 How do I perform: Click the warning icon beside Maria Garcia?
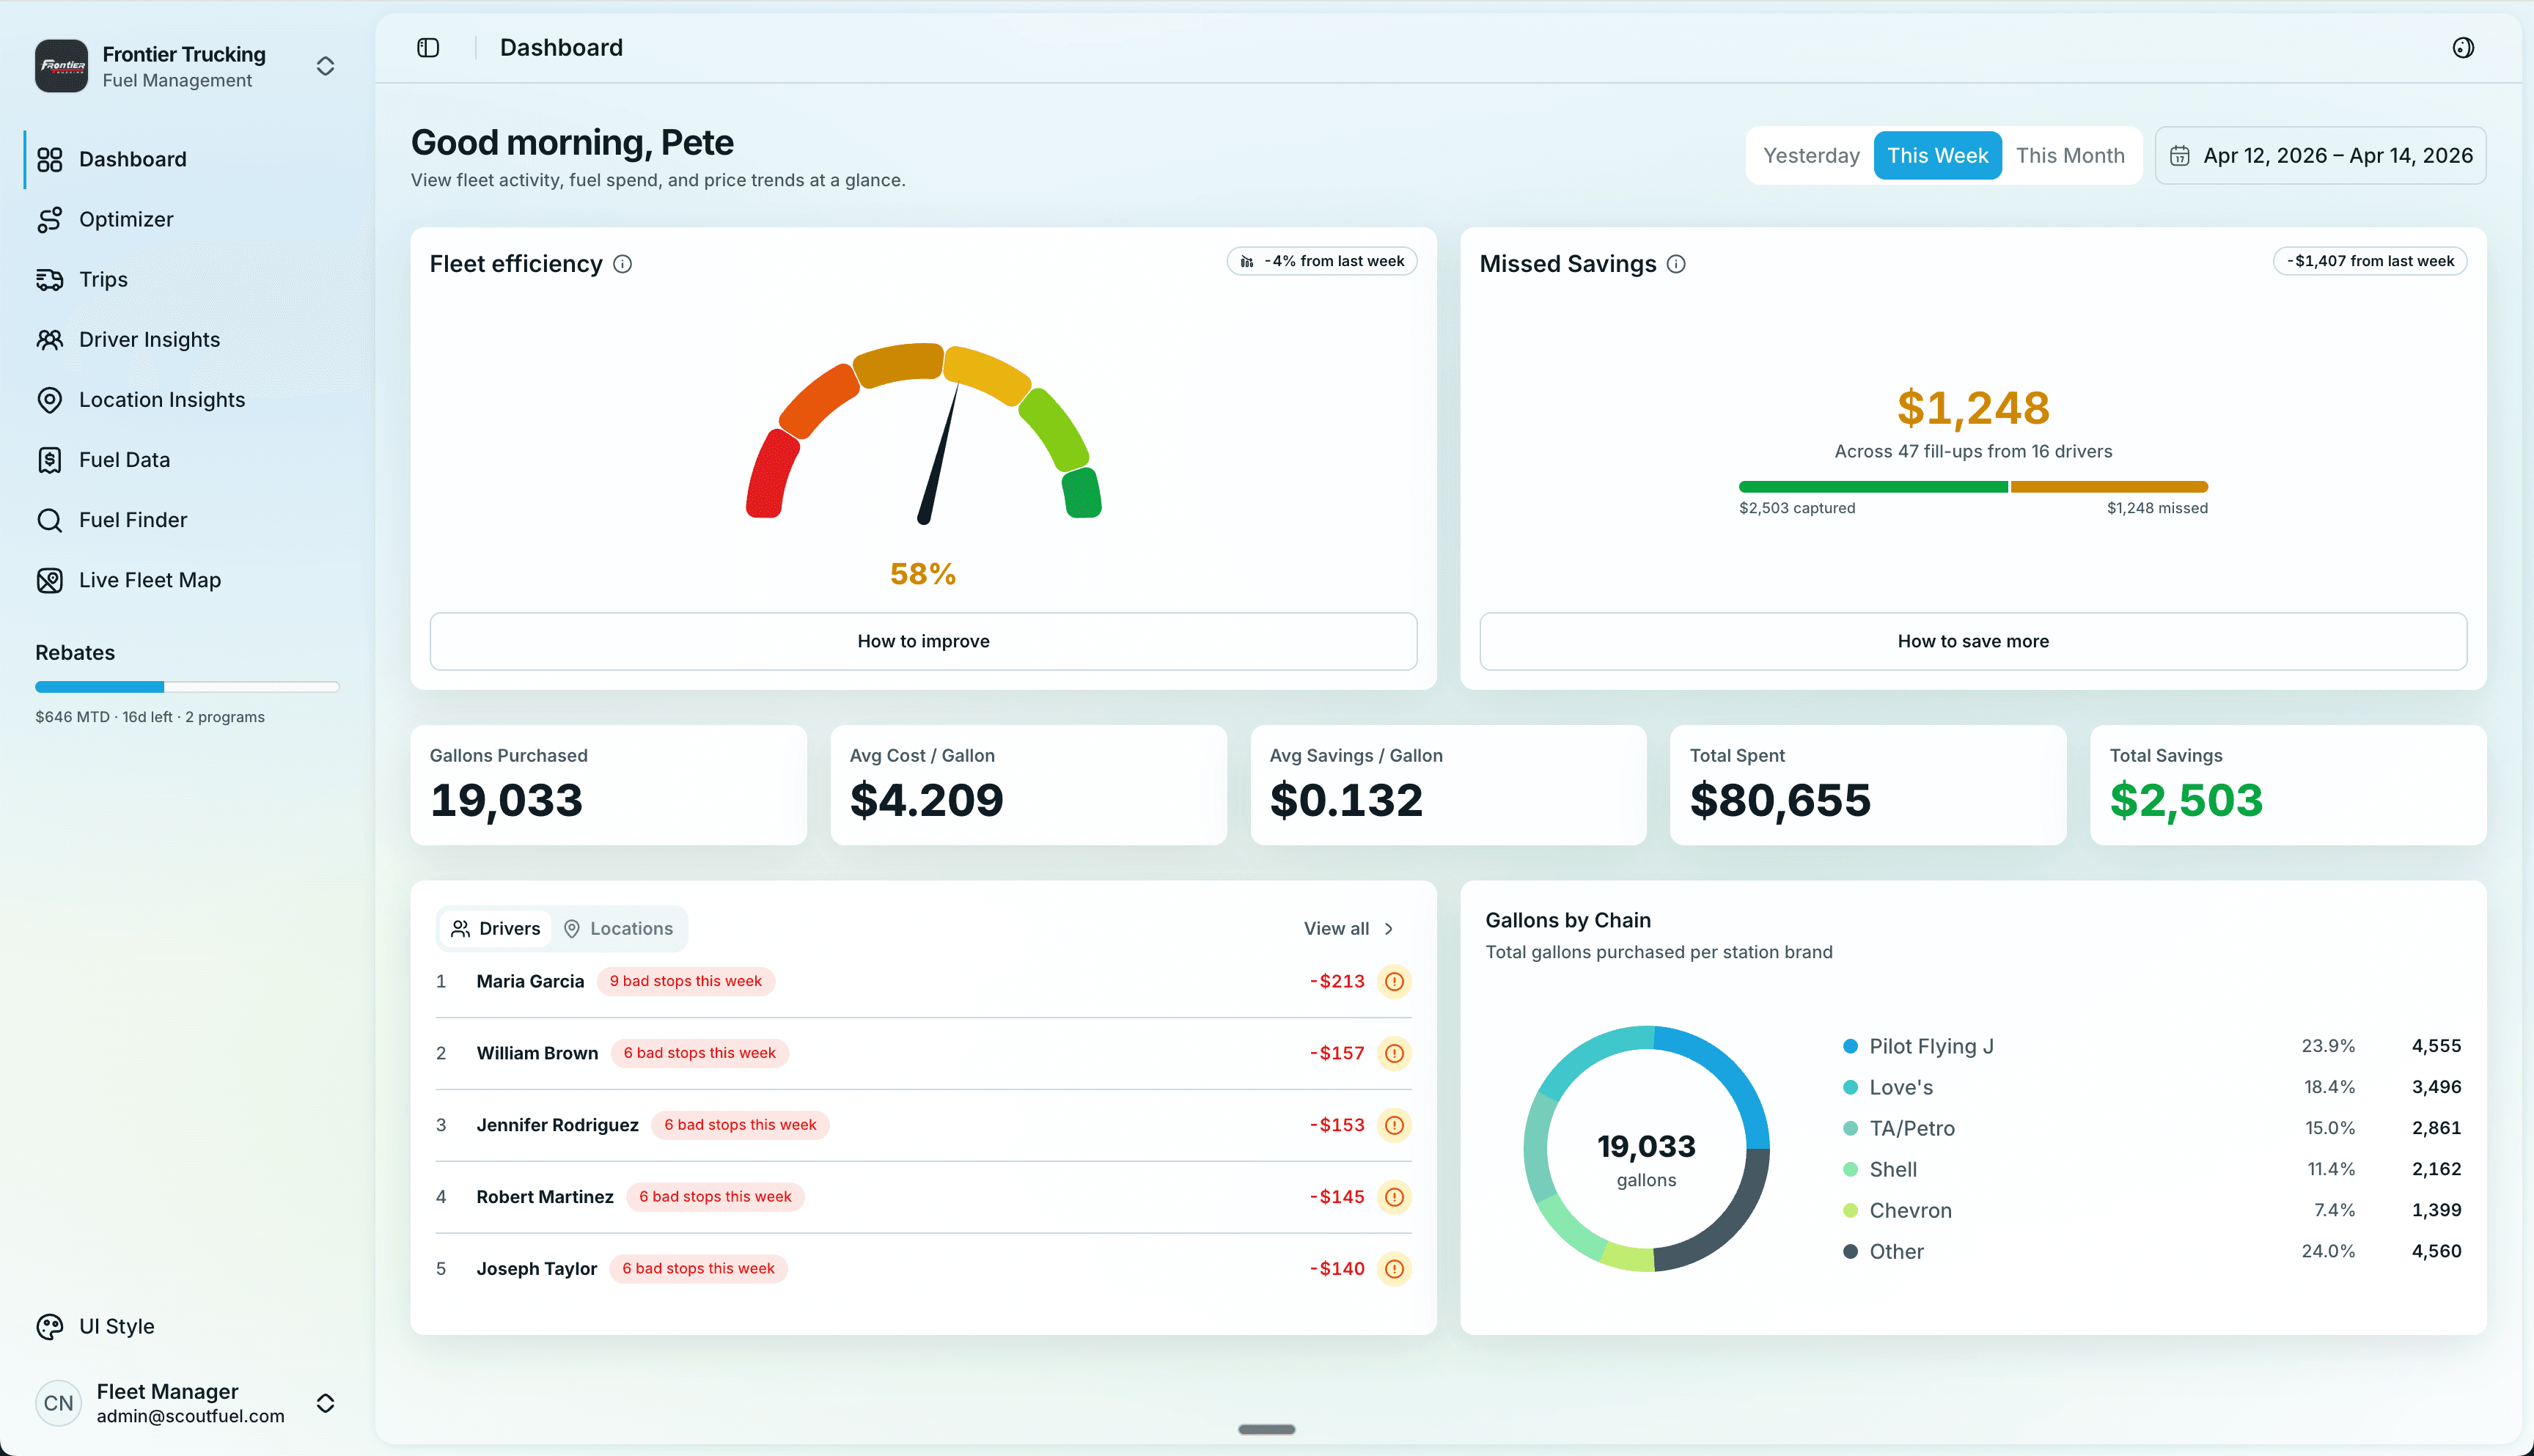1394,981
